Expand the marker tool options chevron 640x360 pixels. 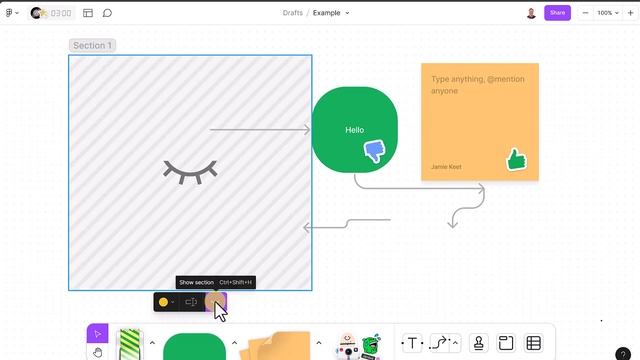[x=152, y=343]
